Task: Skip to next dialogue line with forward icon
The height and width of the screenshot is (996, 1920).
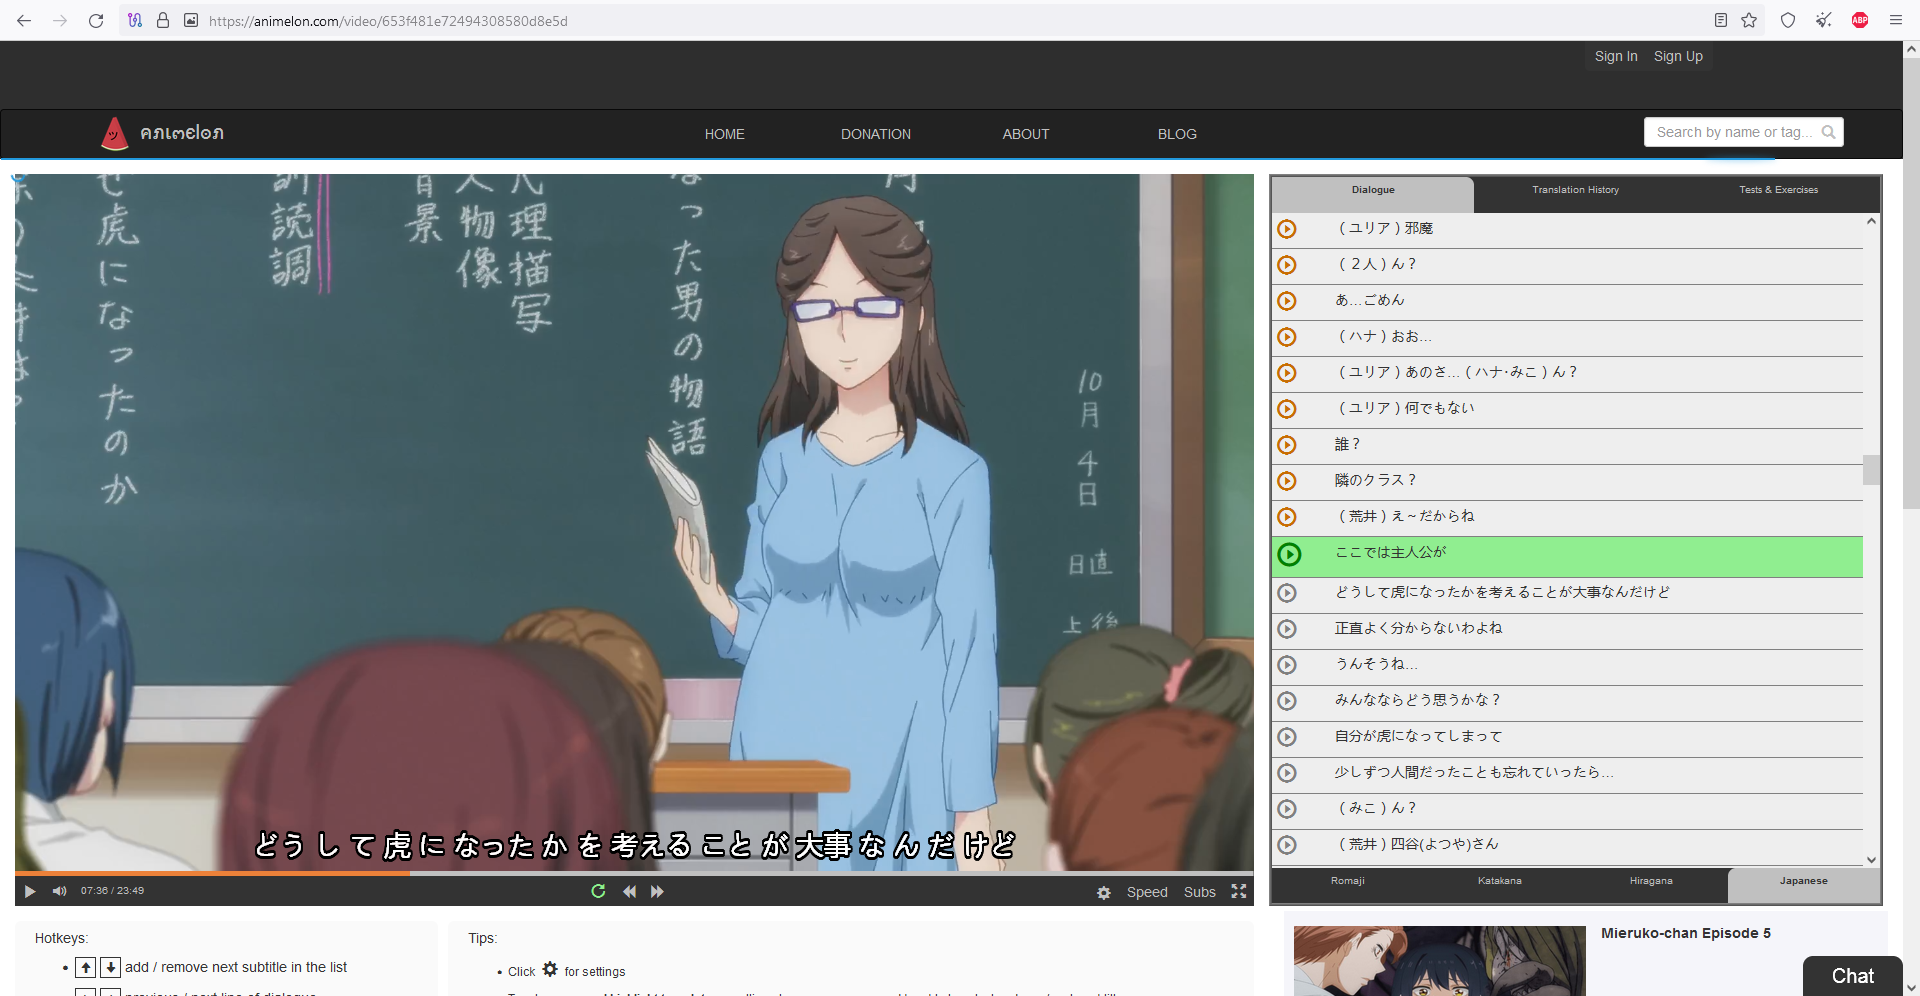Action: click(x=657, y=891)
